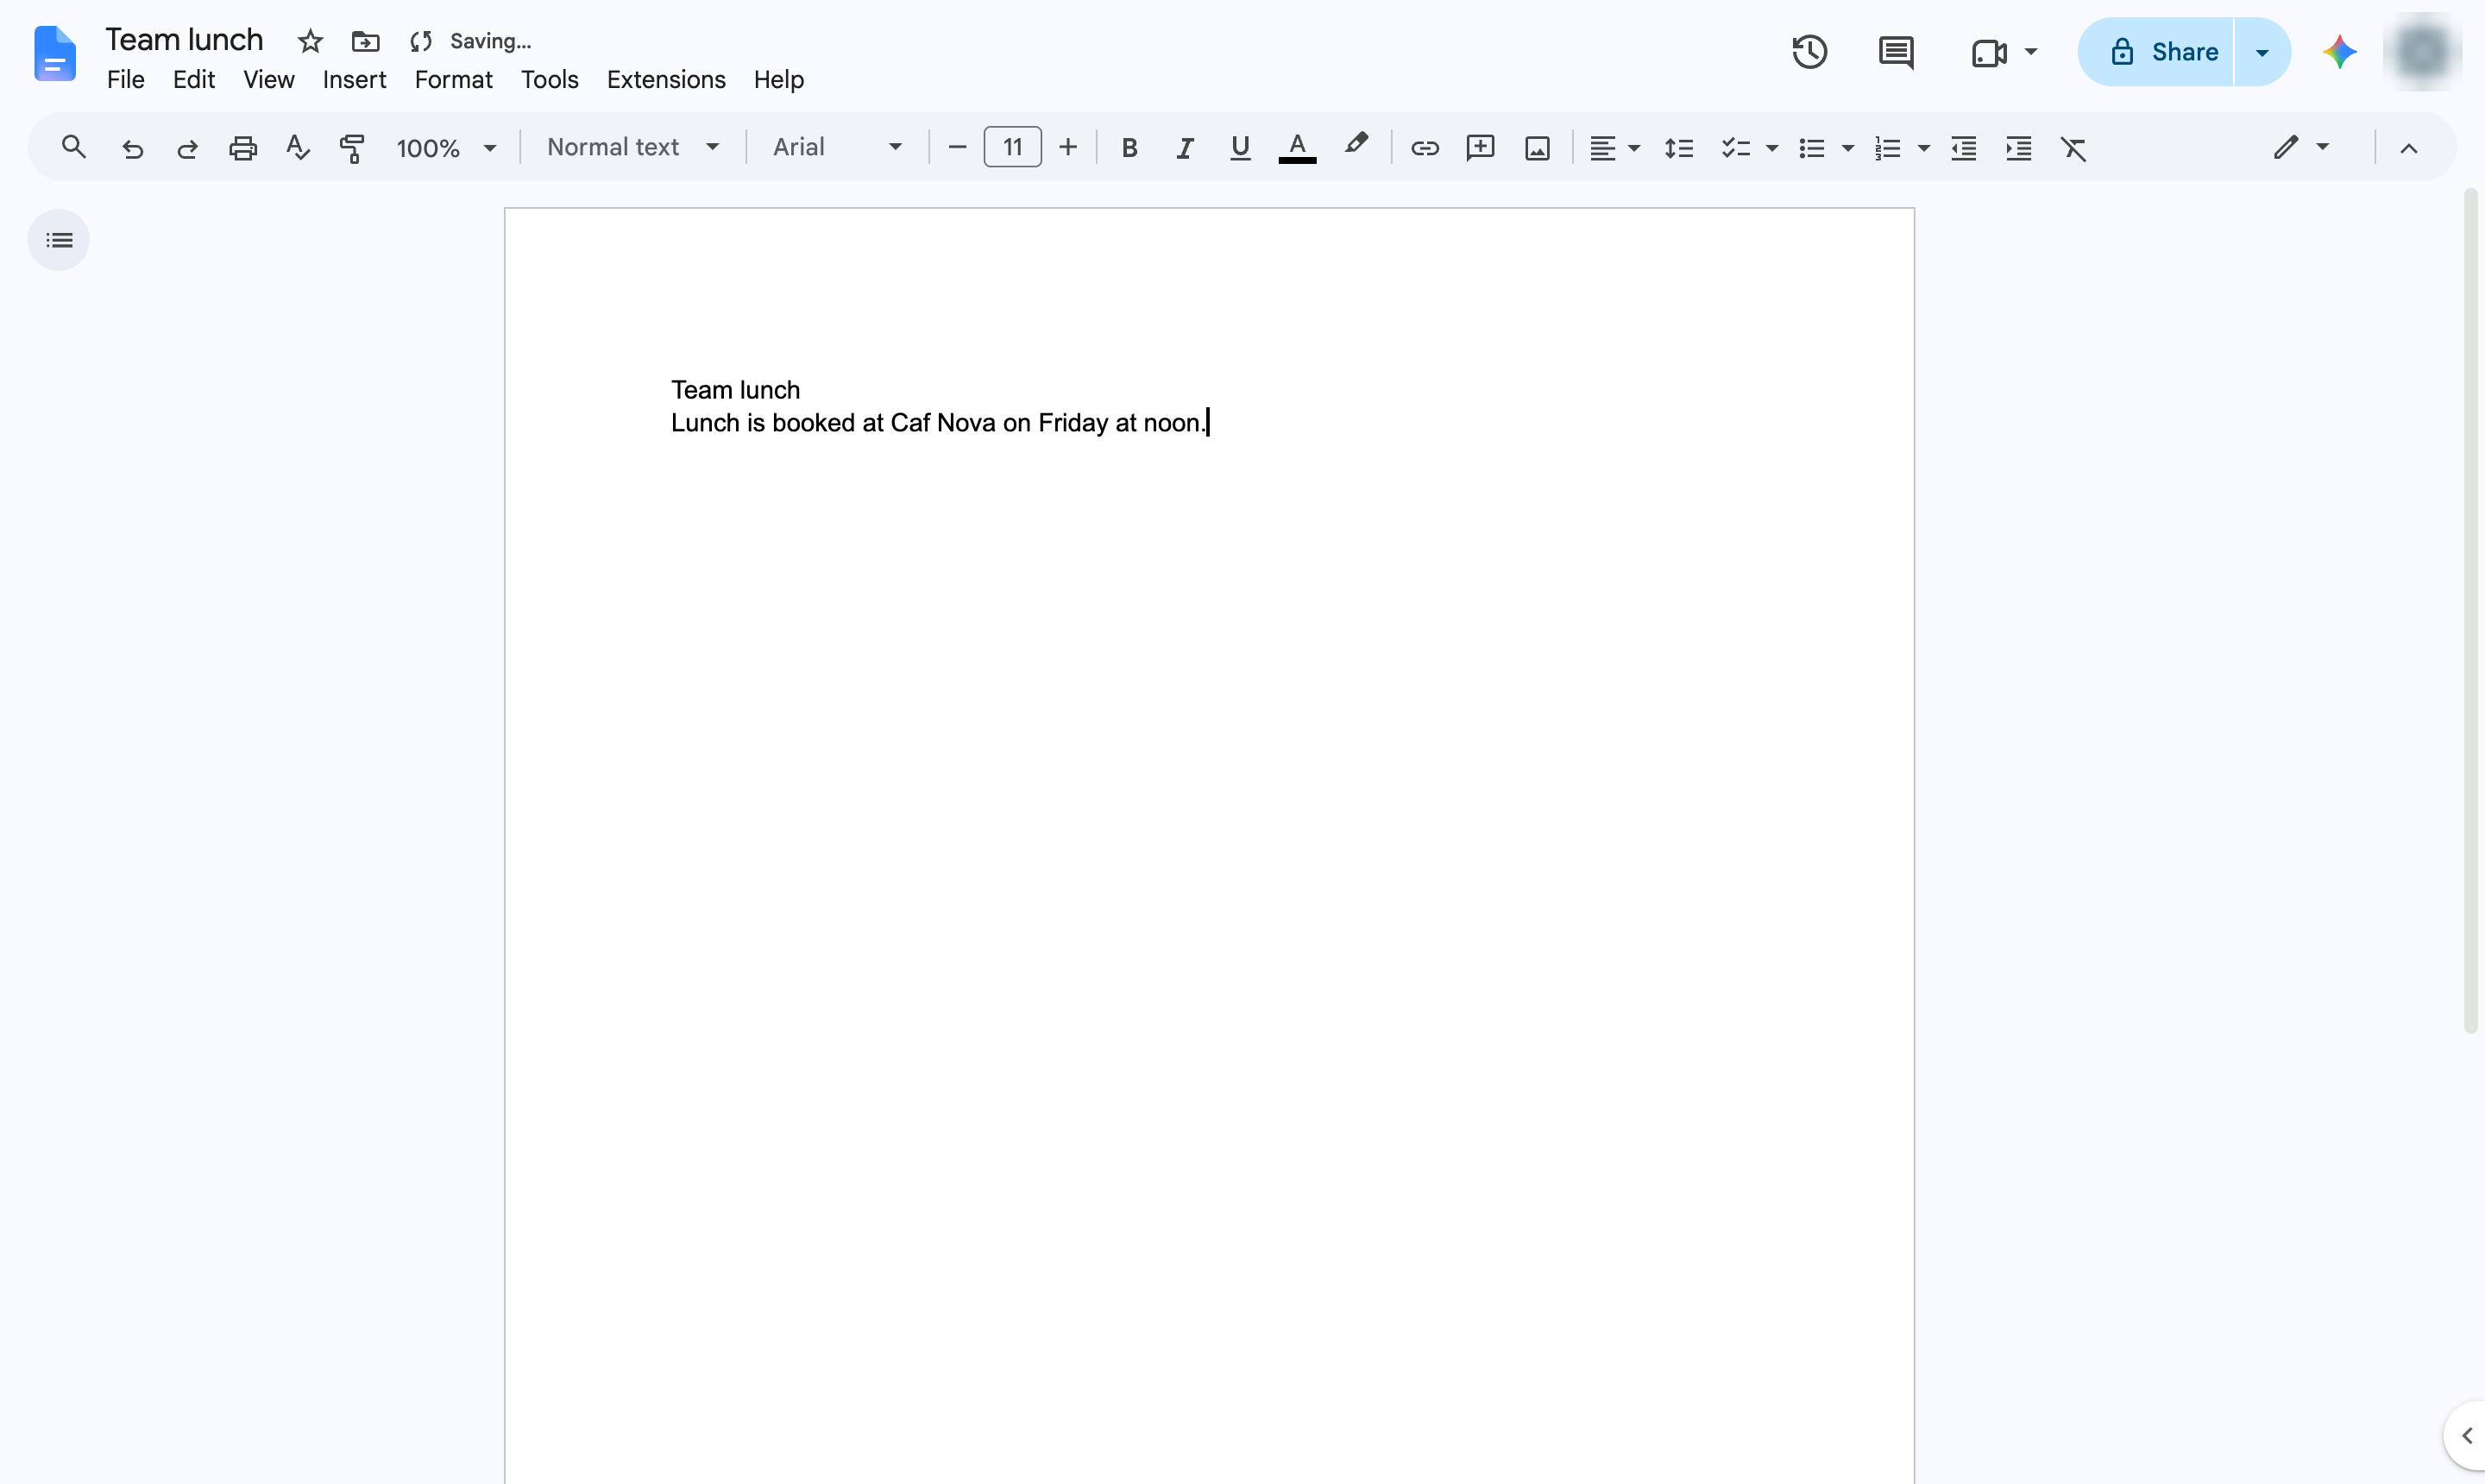Viewport: 2485px width, 1484px height.
Task: Open version history clock icon
Action: pyautogui.click(x=1809, y=52)
